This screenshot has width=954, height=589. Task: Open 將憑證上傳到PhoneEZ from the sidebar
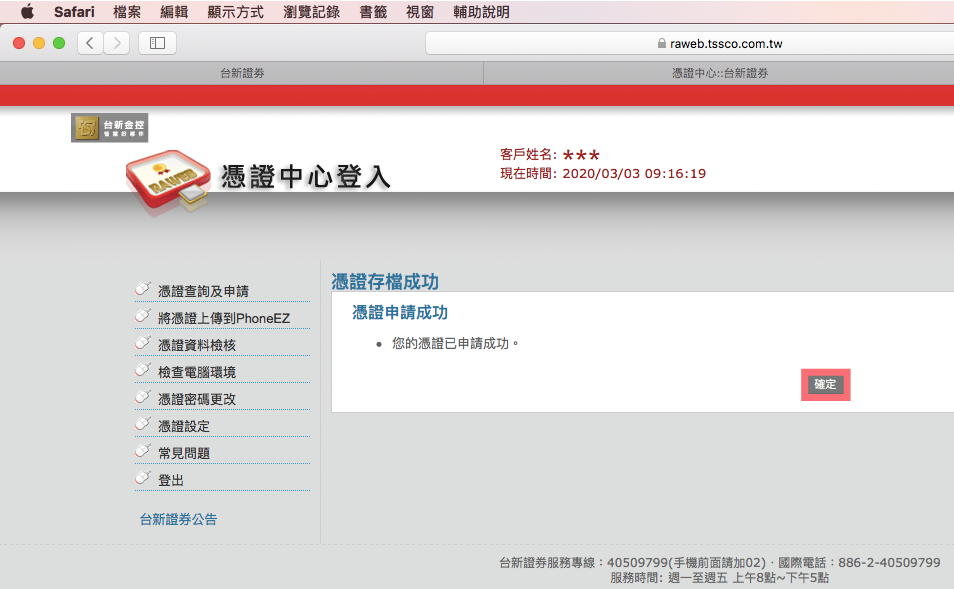pos(224,318)
